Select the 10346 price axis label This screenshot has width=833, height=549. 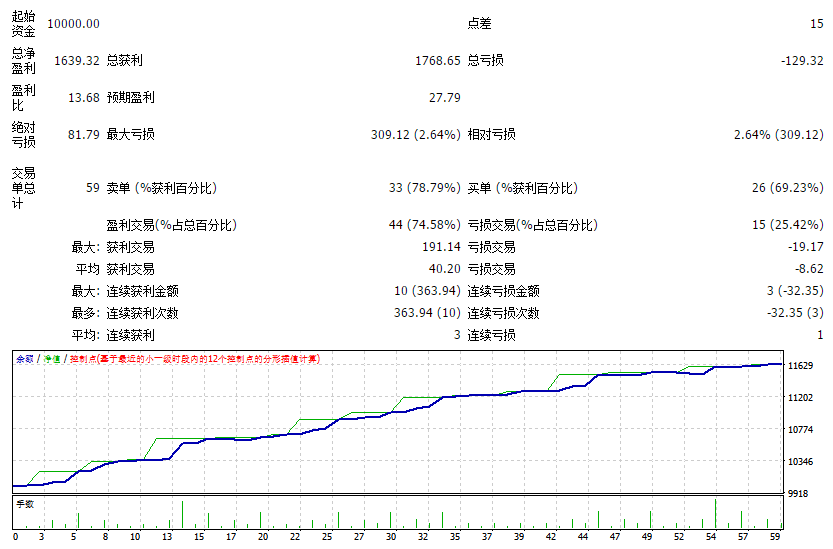[801, 461]
